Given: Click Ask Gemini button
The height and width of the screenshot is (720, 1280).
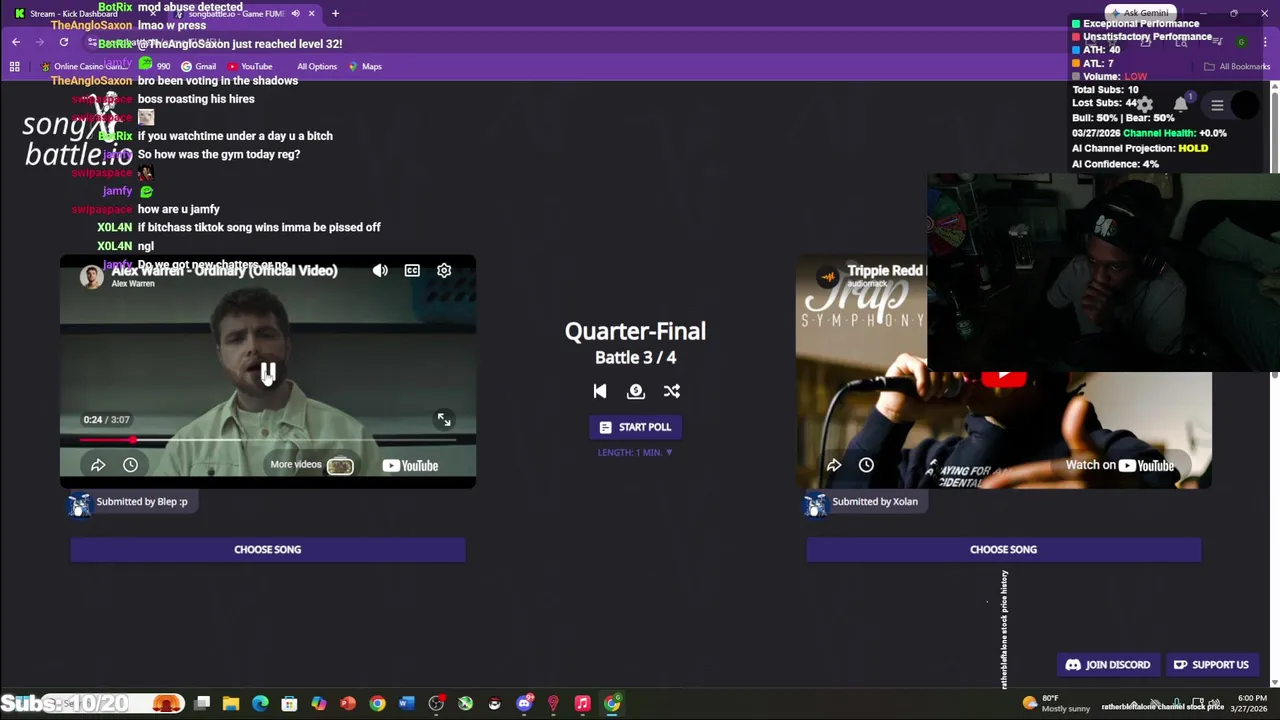Looking at the screenshot, I should 1140,13.
